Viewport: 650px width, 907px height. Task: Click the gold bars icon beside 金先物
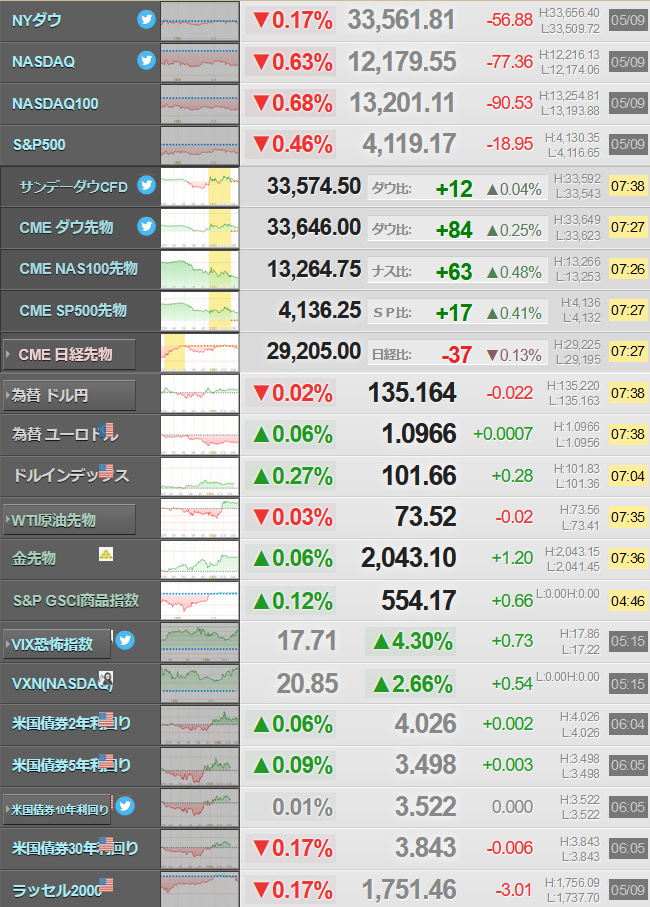106,554
